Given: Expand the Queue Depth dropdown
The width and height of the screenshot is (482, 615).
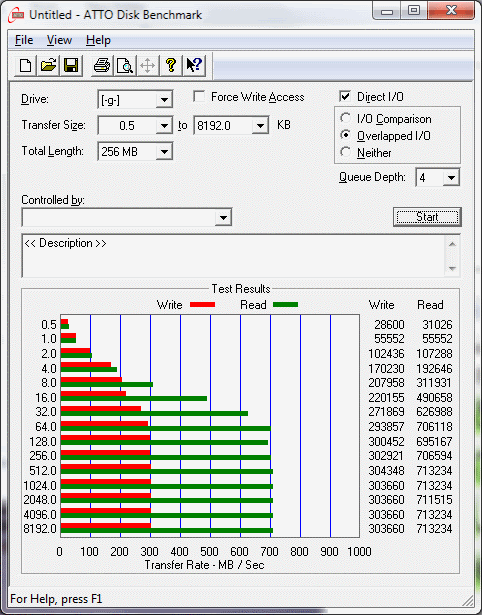Looking at the screenshot, I should 451,178.
